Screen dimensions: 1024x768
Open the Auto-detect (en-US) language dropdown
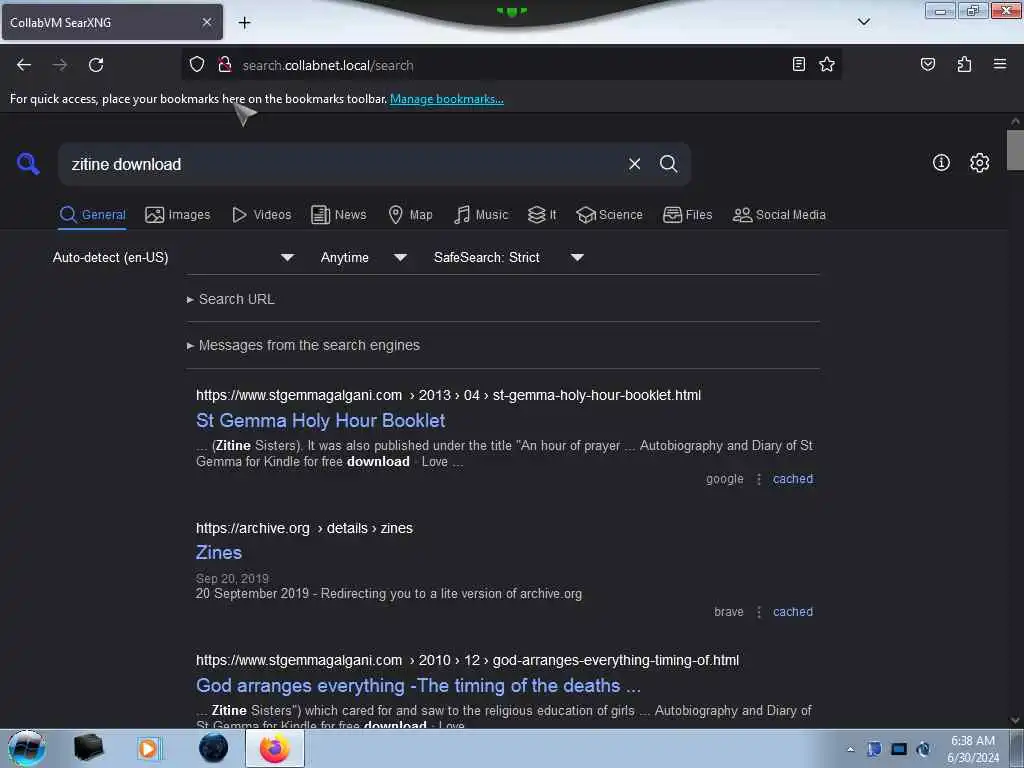[173, 257]
